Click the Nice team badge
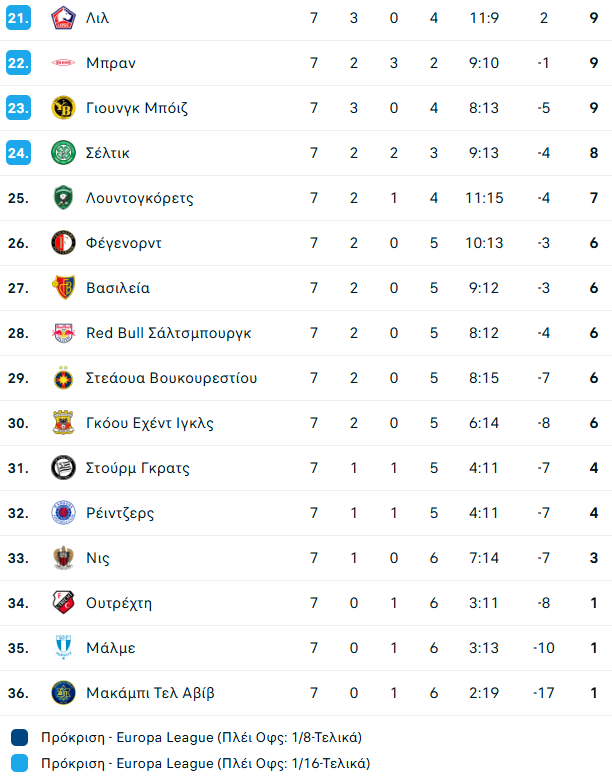Screen dimensions: 612x776 tap(63, 558)
